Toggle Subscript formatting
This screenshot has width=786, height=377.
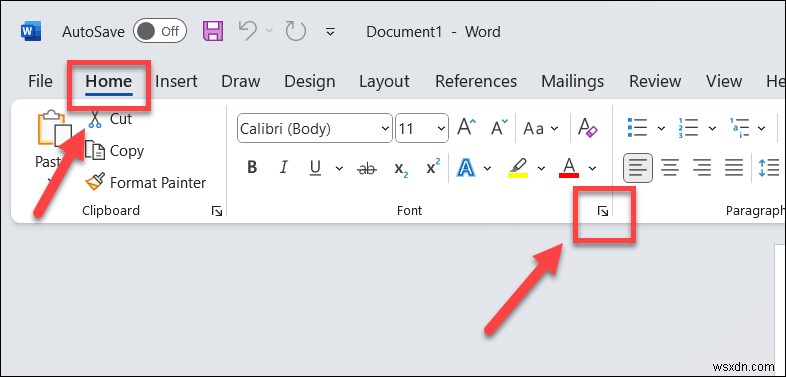[x=401, y=168]
